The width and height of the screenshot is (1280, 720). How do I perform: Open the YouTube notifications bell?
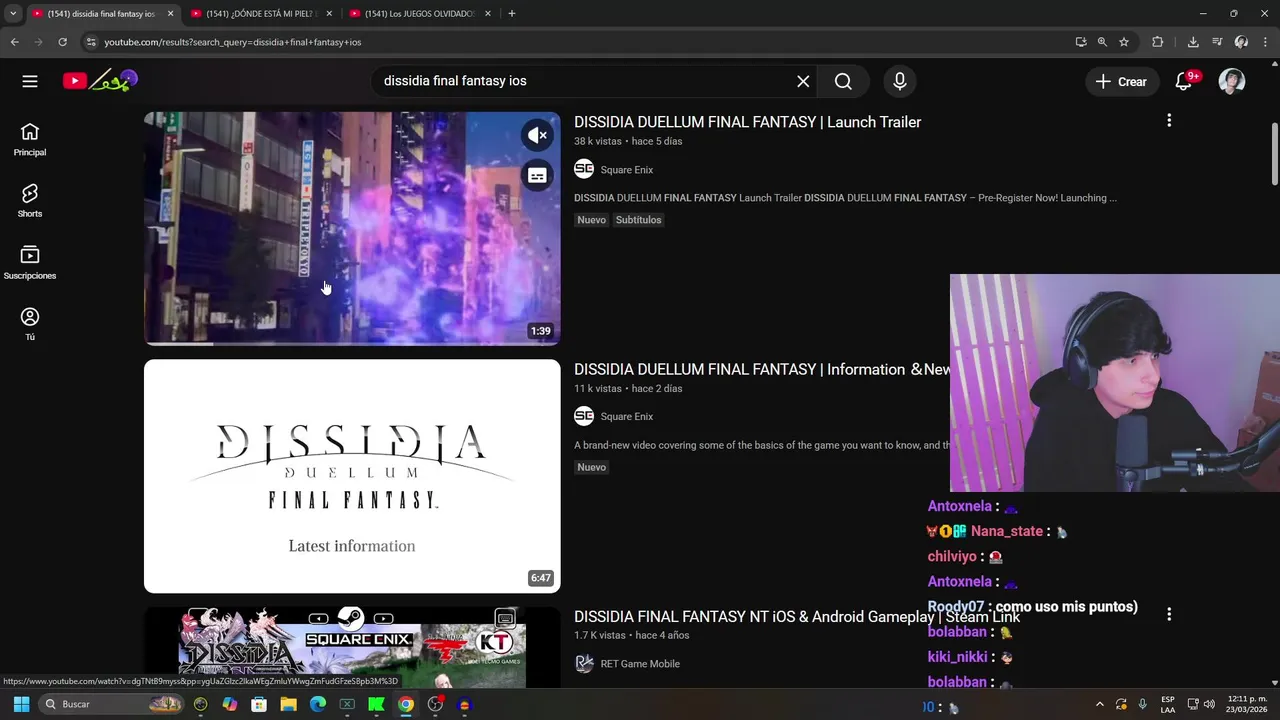(x=1184, y=82)
